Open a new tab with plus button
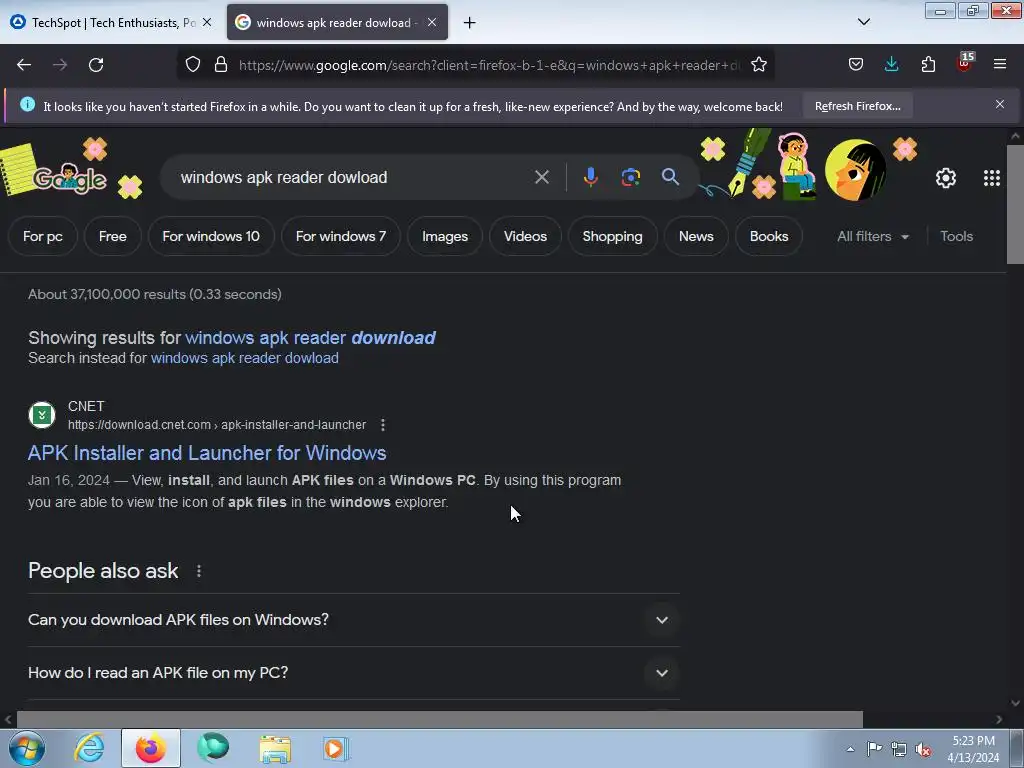 tap(470, 23)
